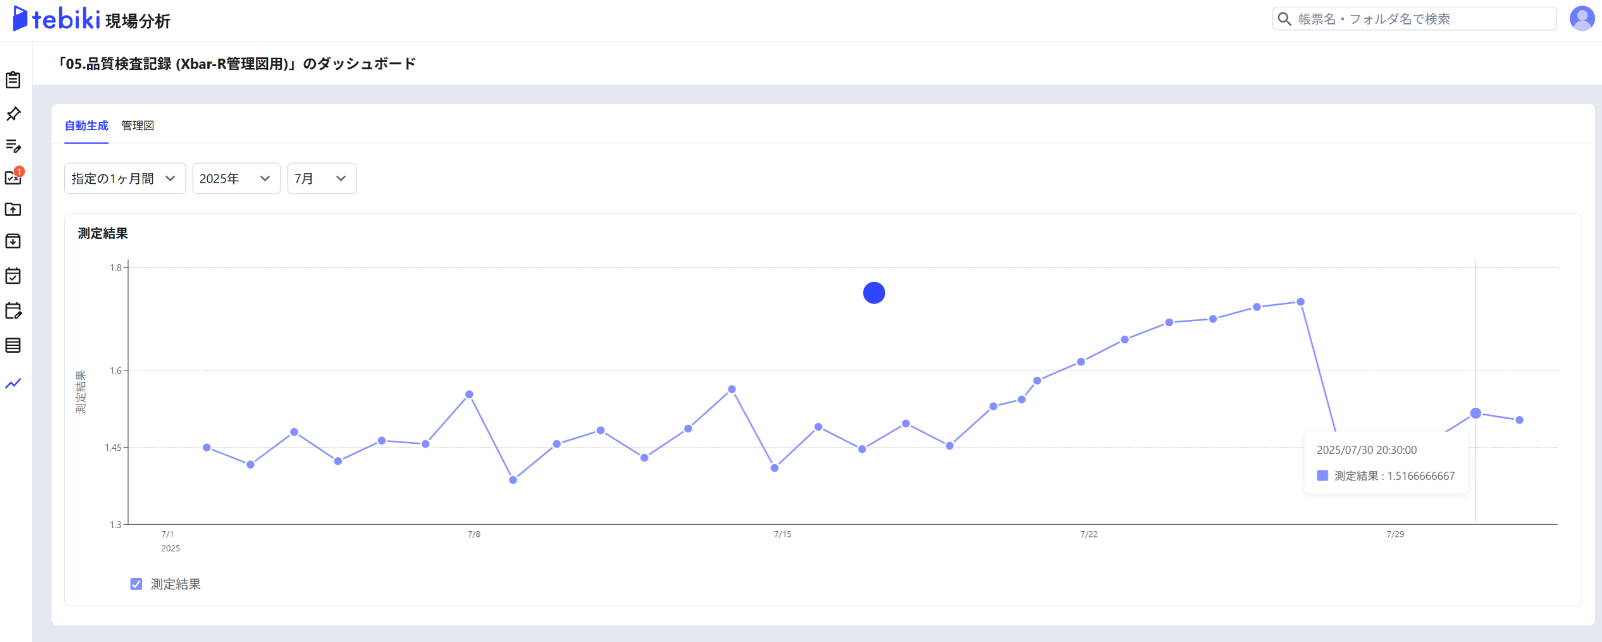The image size is (1602, 642).
Task: Open the calendar check icon in sidebar
Action: click(x=13, y=276)
